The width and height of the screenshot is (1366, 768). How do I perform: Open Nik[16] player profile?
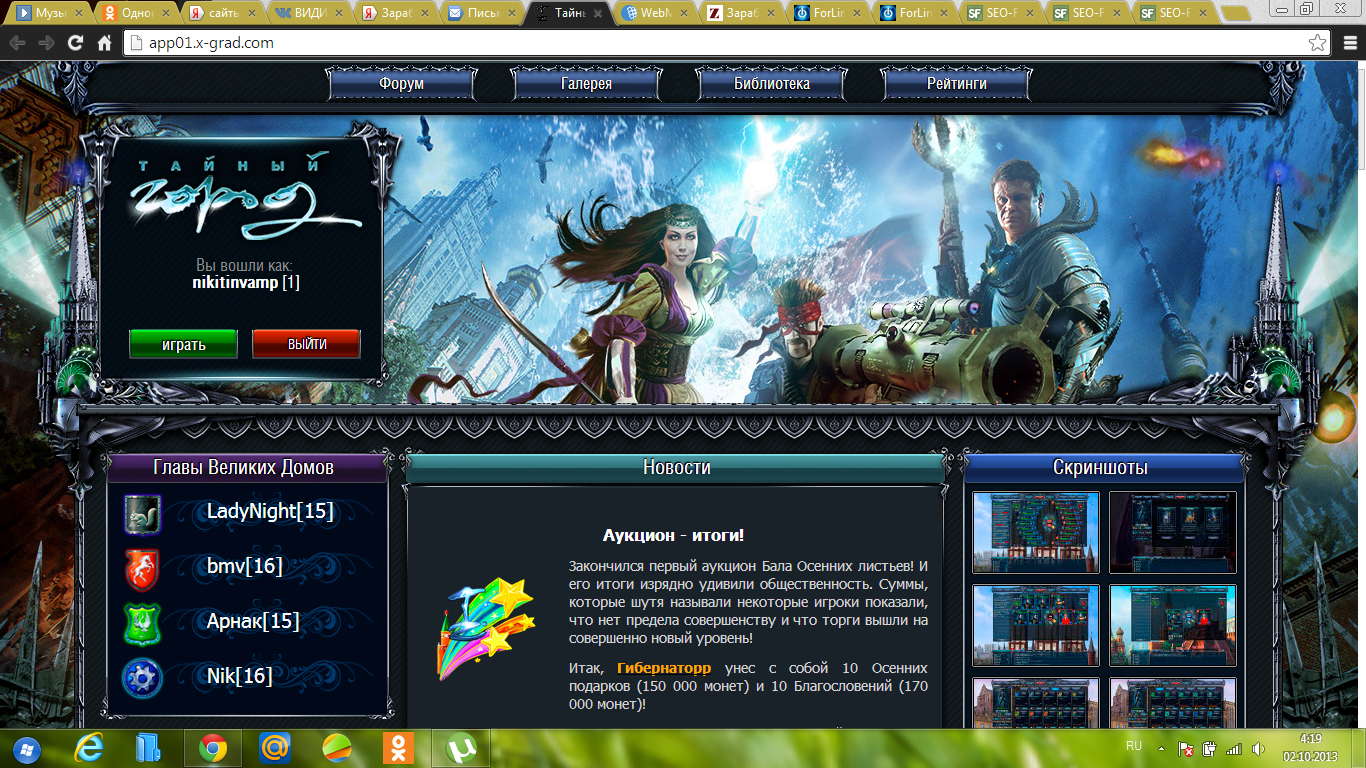240,677
